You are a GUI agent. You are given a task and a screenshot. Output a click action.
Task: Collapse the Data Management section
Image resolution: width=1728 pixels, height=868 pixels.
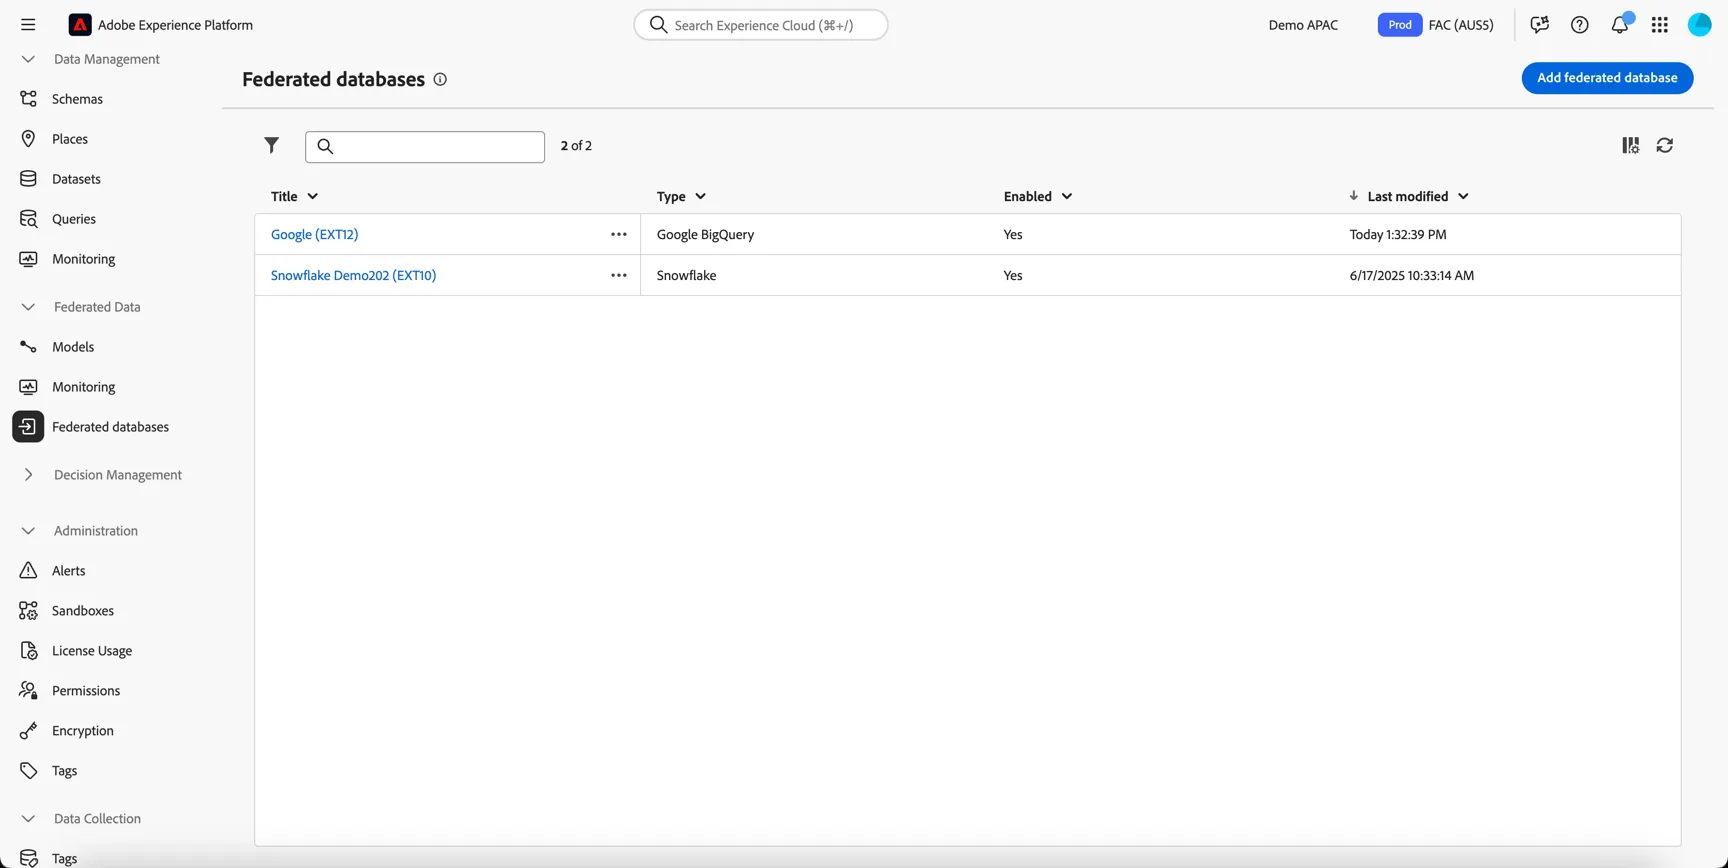point(28,59)
